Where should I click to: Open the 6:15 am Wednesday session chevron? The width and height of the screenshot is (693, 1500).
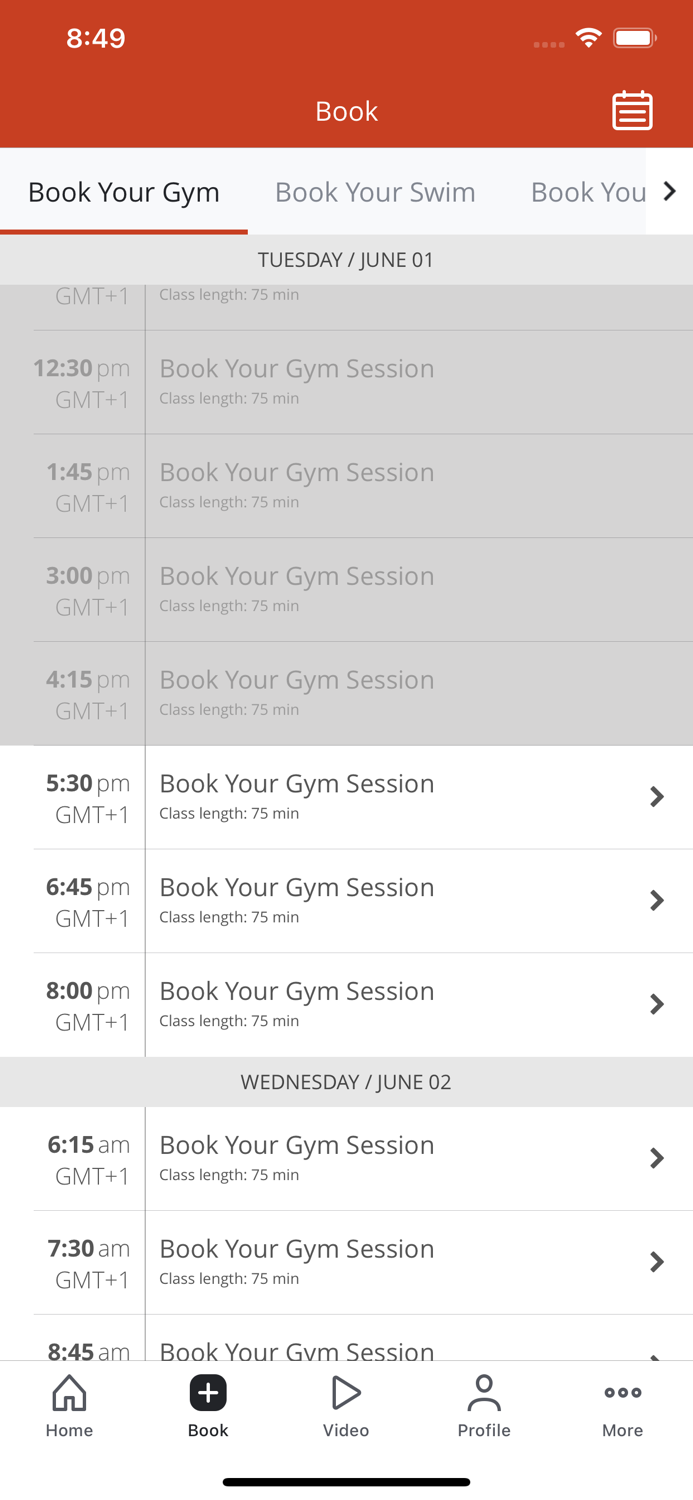pos(657,1158)
